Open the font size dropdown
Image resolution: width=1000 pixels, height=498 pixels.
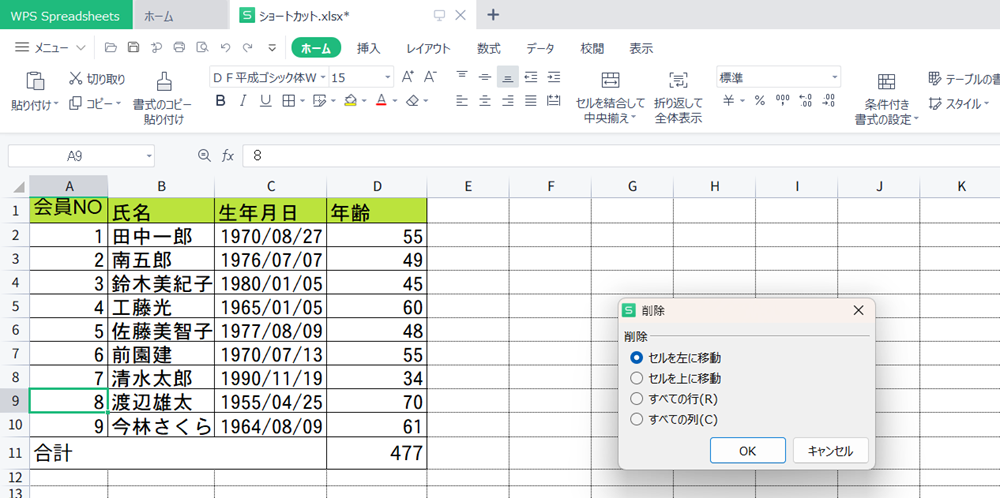click(388, 78)
